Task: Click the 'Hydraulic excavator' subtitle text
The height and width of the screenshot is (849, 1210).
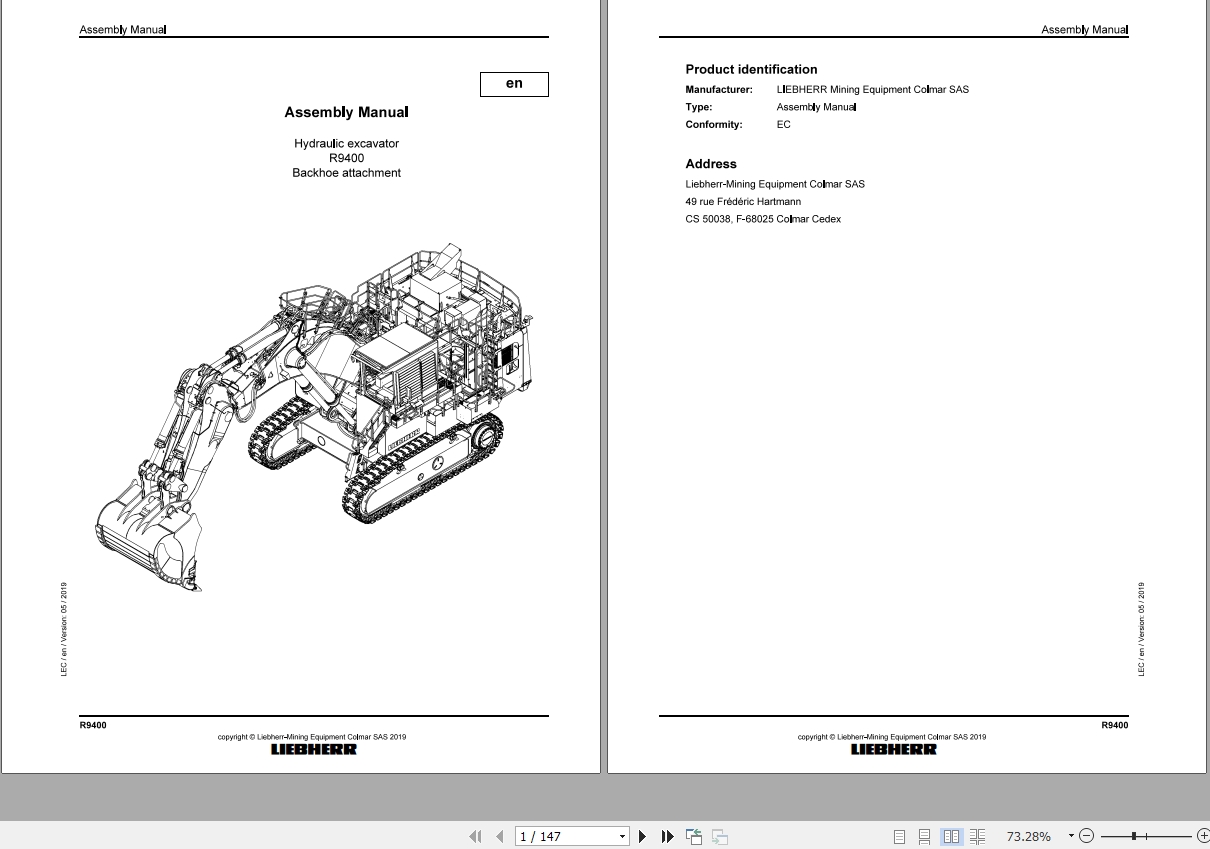Action: click(x=346, y=144)
